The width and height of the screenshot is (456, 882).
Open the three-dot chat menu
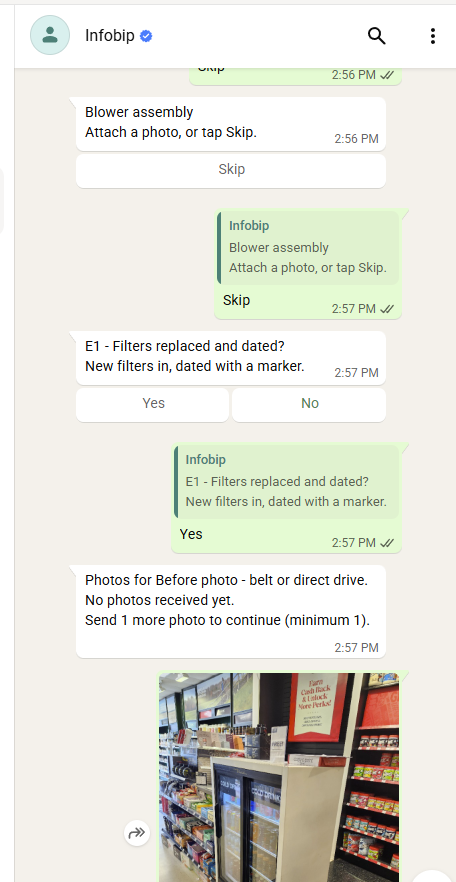coord(432,36)
